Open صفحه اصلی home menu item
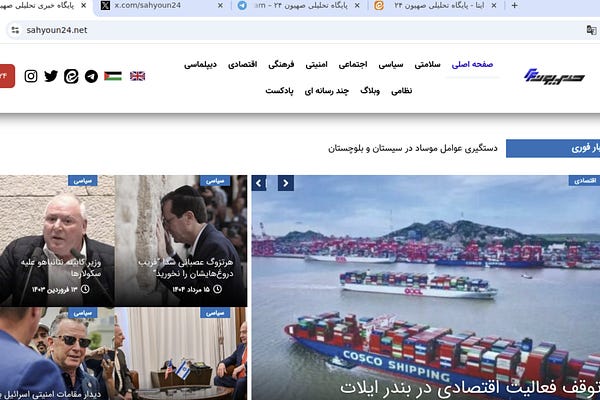Screen dimensions: 600x400 [472, 64]
